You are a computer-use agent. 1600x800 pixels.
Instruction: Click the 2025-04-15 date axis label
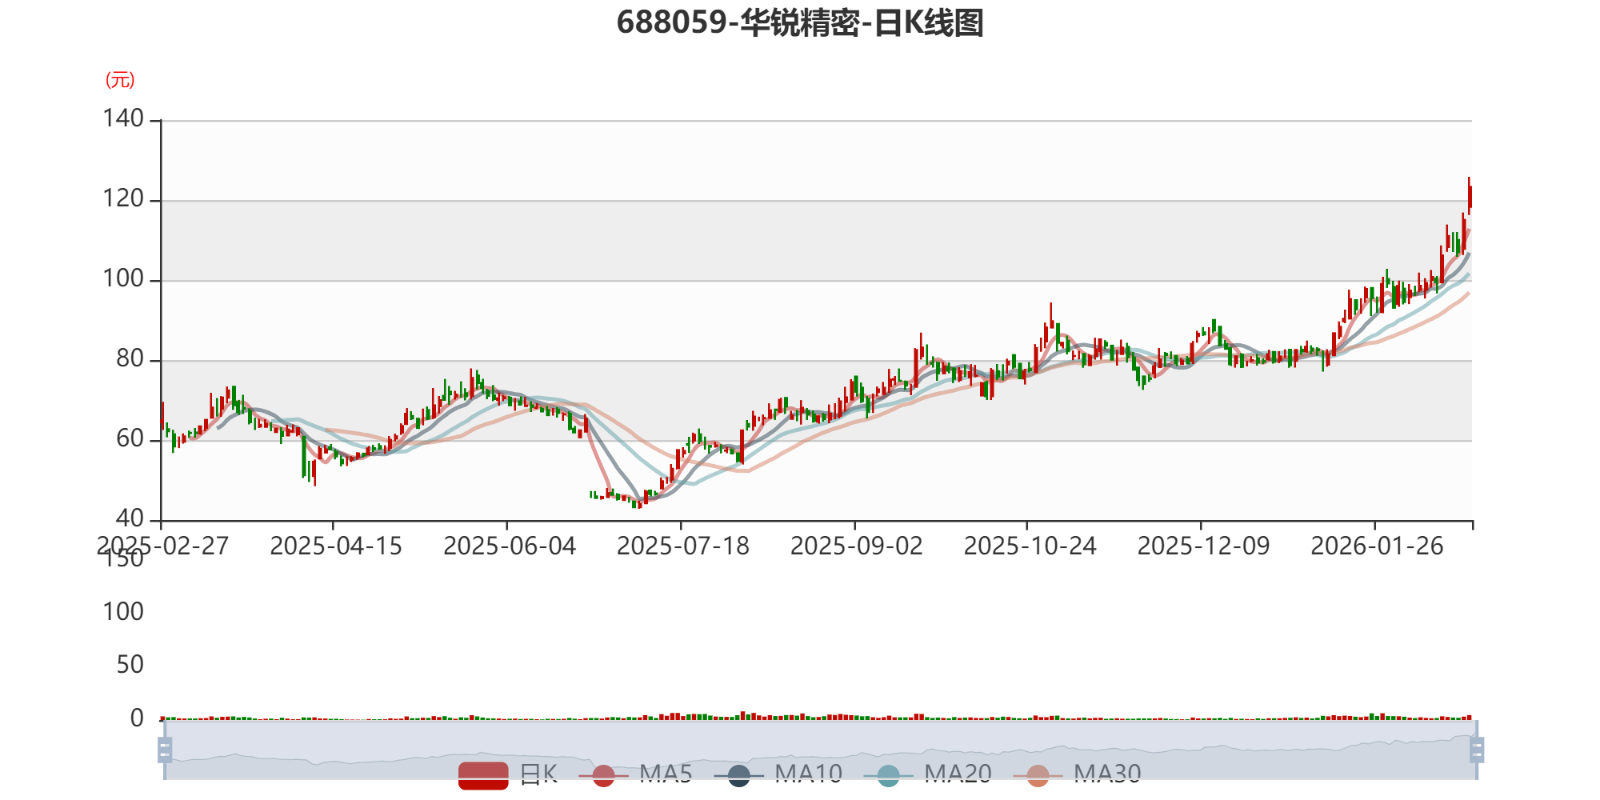(336, 546)
